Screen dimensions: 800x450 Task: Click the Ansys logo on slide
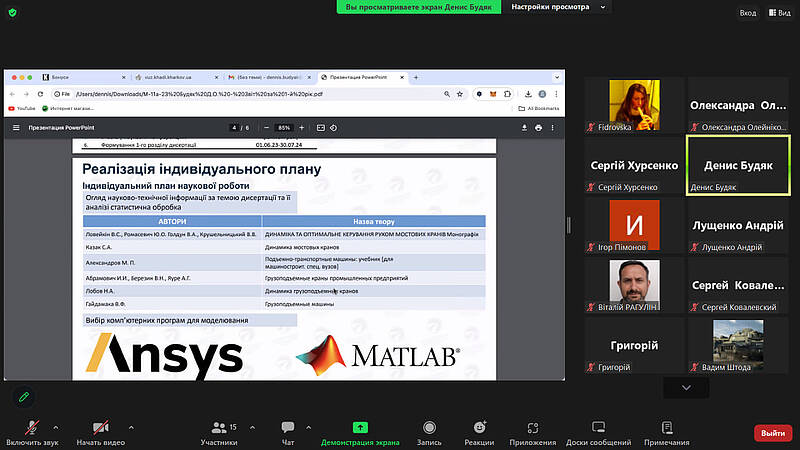point(164,356)
